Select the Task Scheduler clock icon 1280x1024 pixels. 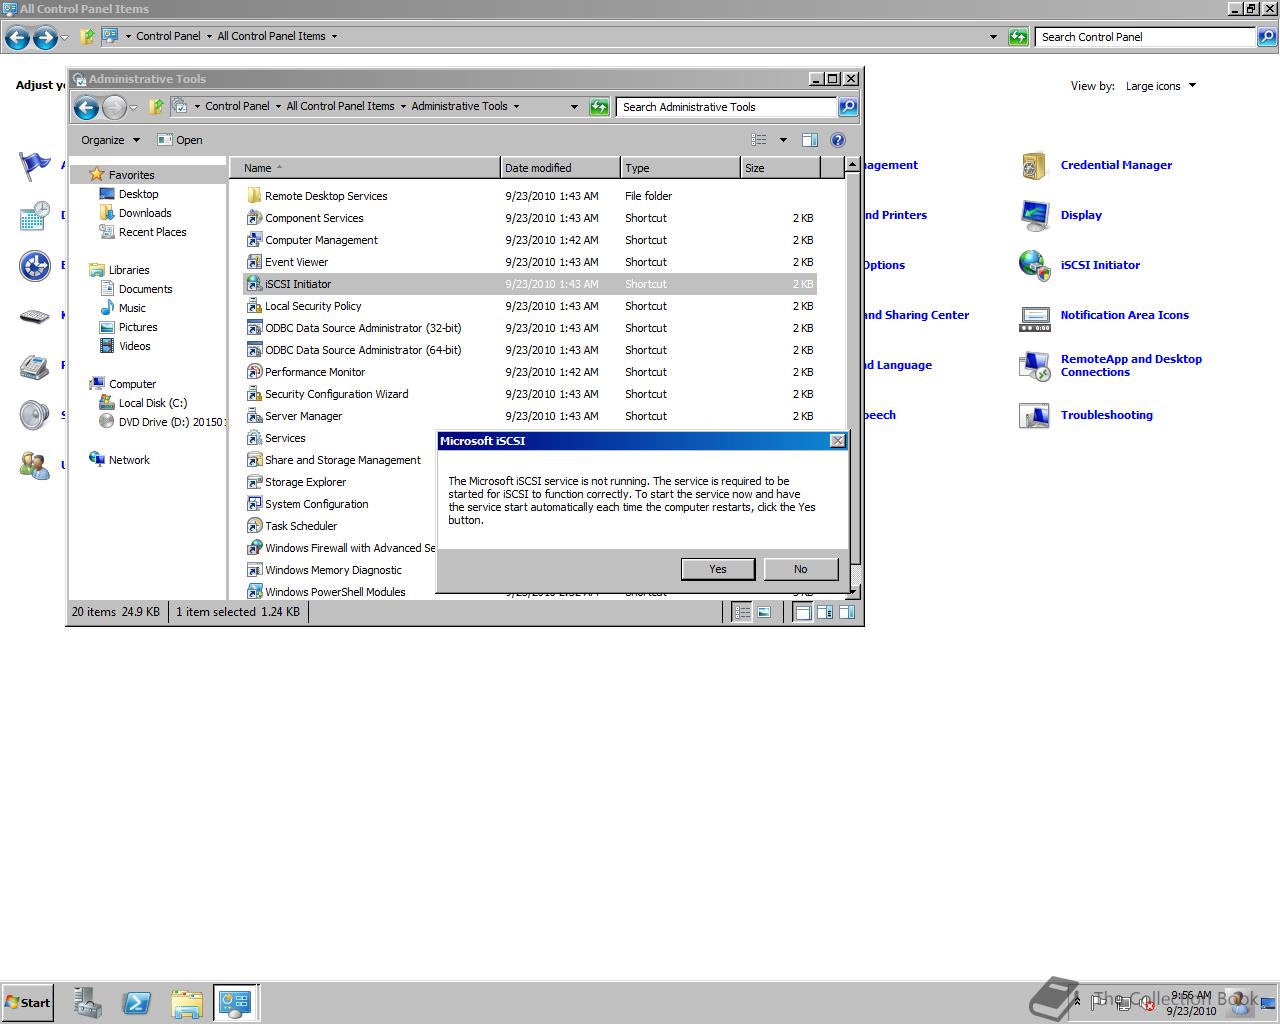coord(254,526)
